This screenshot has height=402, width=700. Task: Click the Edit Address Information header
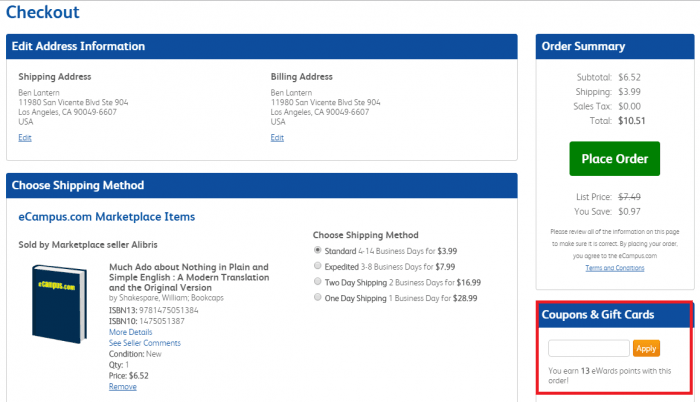click(262, 46)
